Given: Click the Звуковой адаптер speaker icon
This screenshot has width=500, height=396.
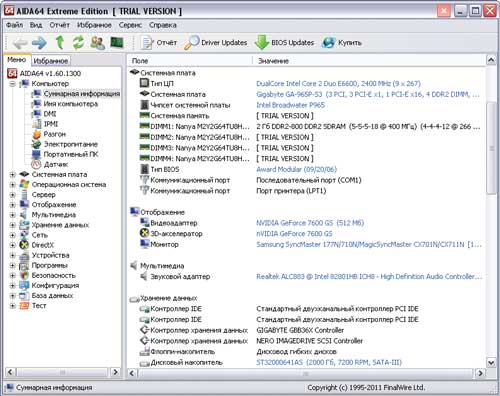Looking at the screenshot, I should point(144,276).
